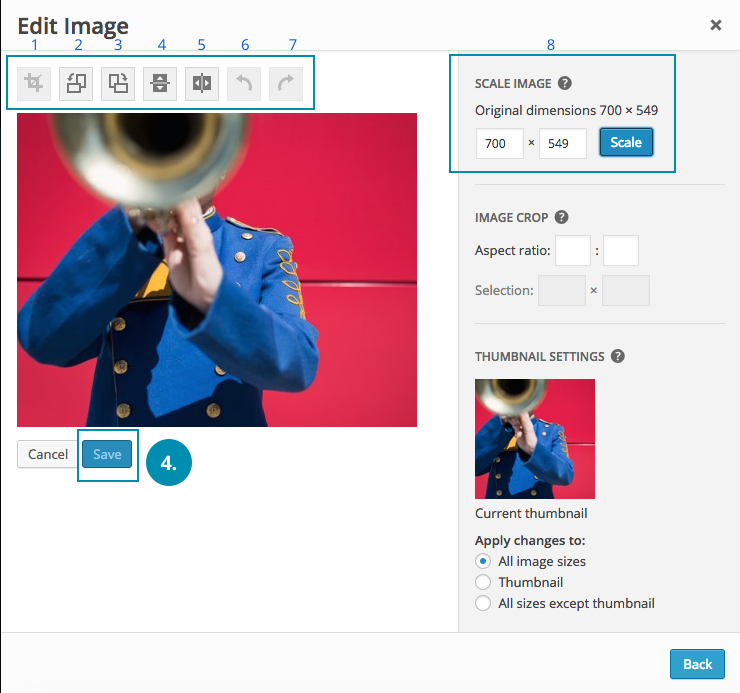This screenshot has width=740, height=693.
Task: Rotate image counter-clockwise
Action: [x=76, y=84]
